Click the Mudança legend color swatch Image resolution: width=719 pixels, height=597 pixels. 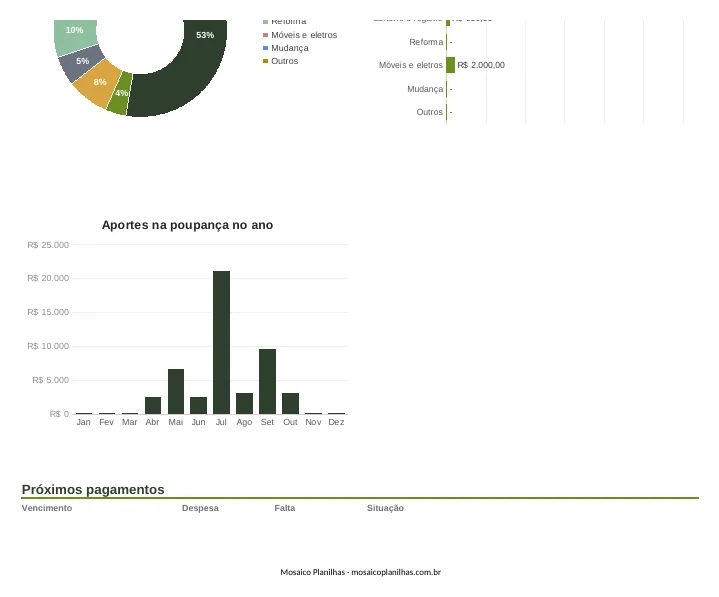click(265, 48)
